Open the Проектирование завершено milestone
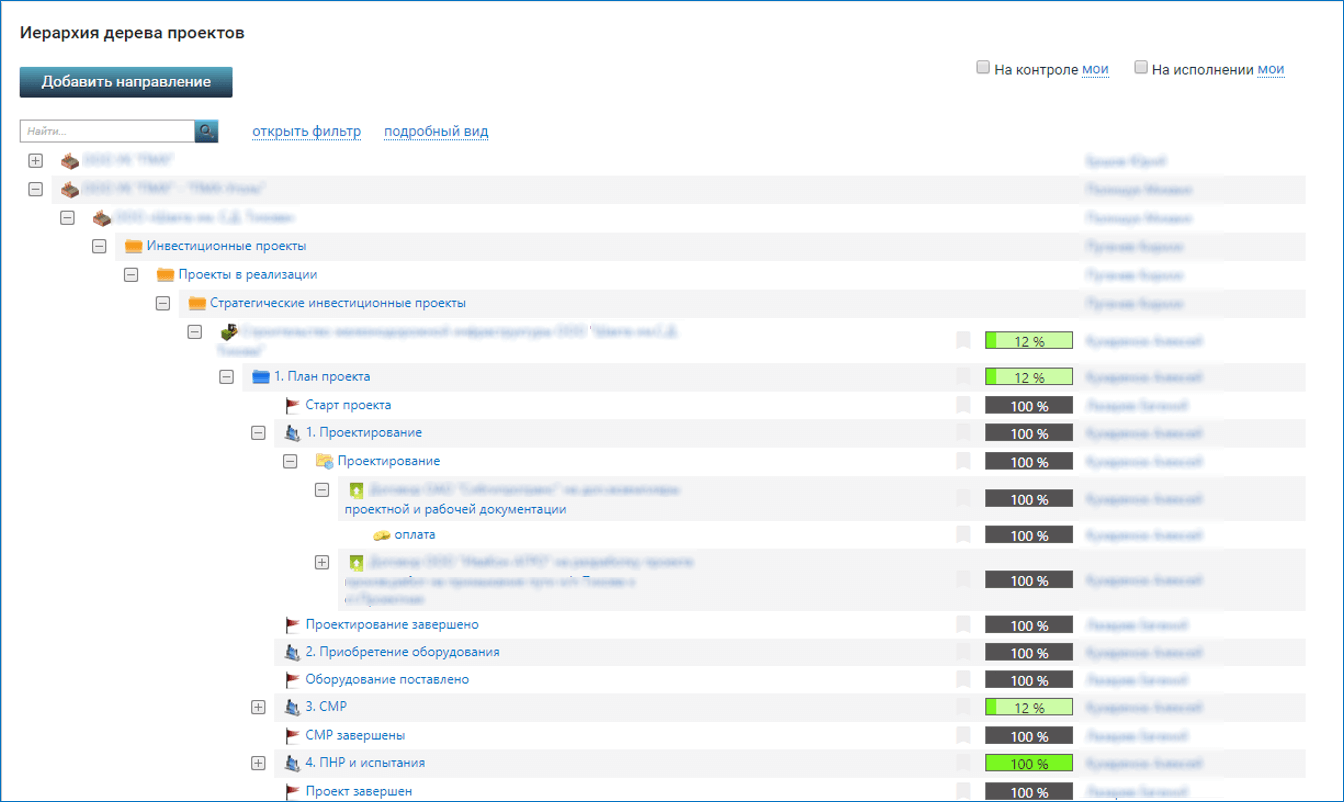This screenshot has height=802, width=1344. click(x=391, y=625)
